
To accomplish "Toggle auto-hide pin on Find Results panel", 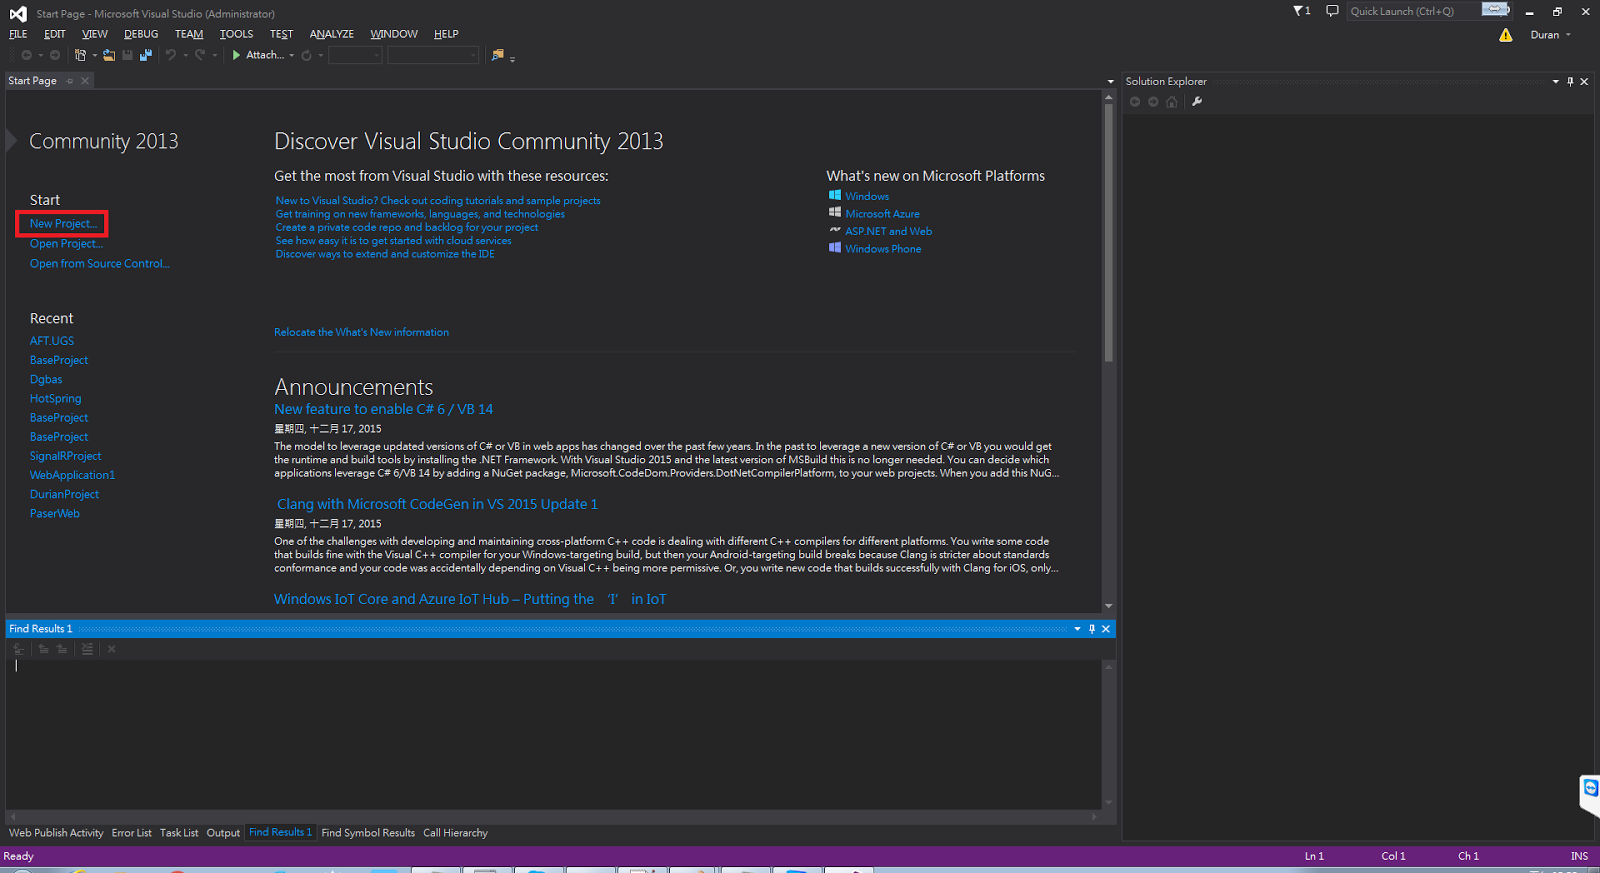I will pyautogui.click(x=1091, y=629).
